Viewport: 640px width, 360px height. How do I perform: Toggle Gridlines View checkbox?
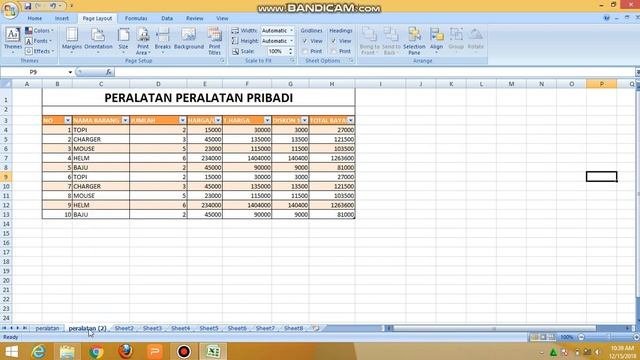(305, 41)
